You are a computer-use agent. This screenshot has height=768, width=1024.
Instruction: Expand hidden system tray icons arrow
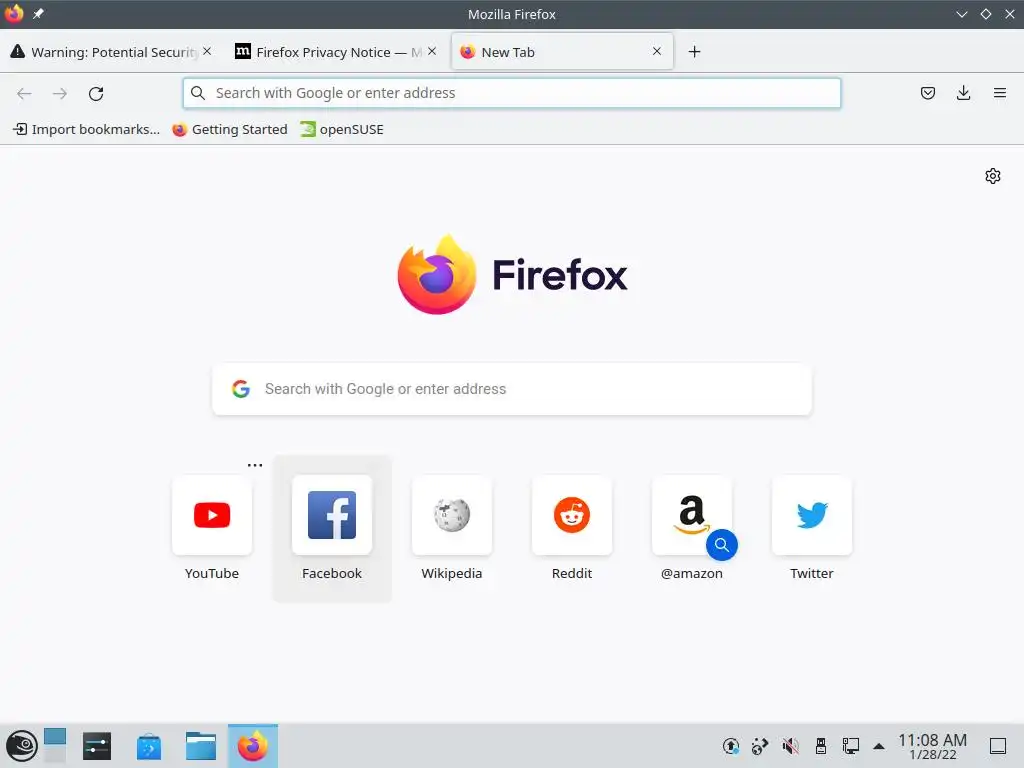(879, 746)
